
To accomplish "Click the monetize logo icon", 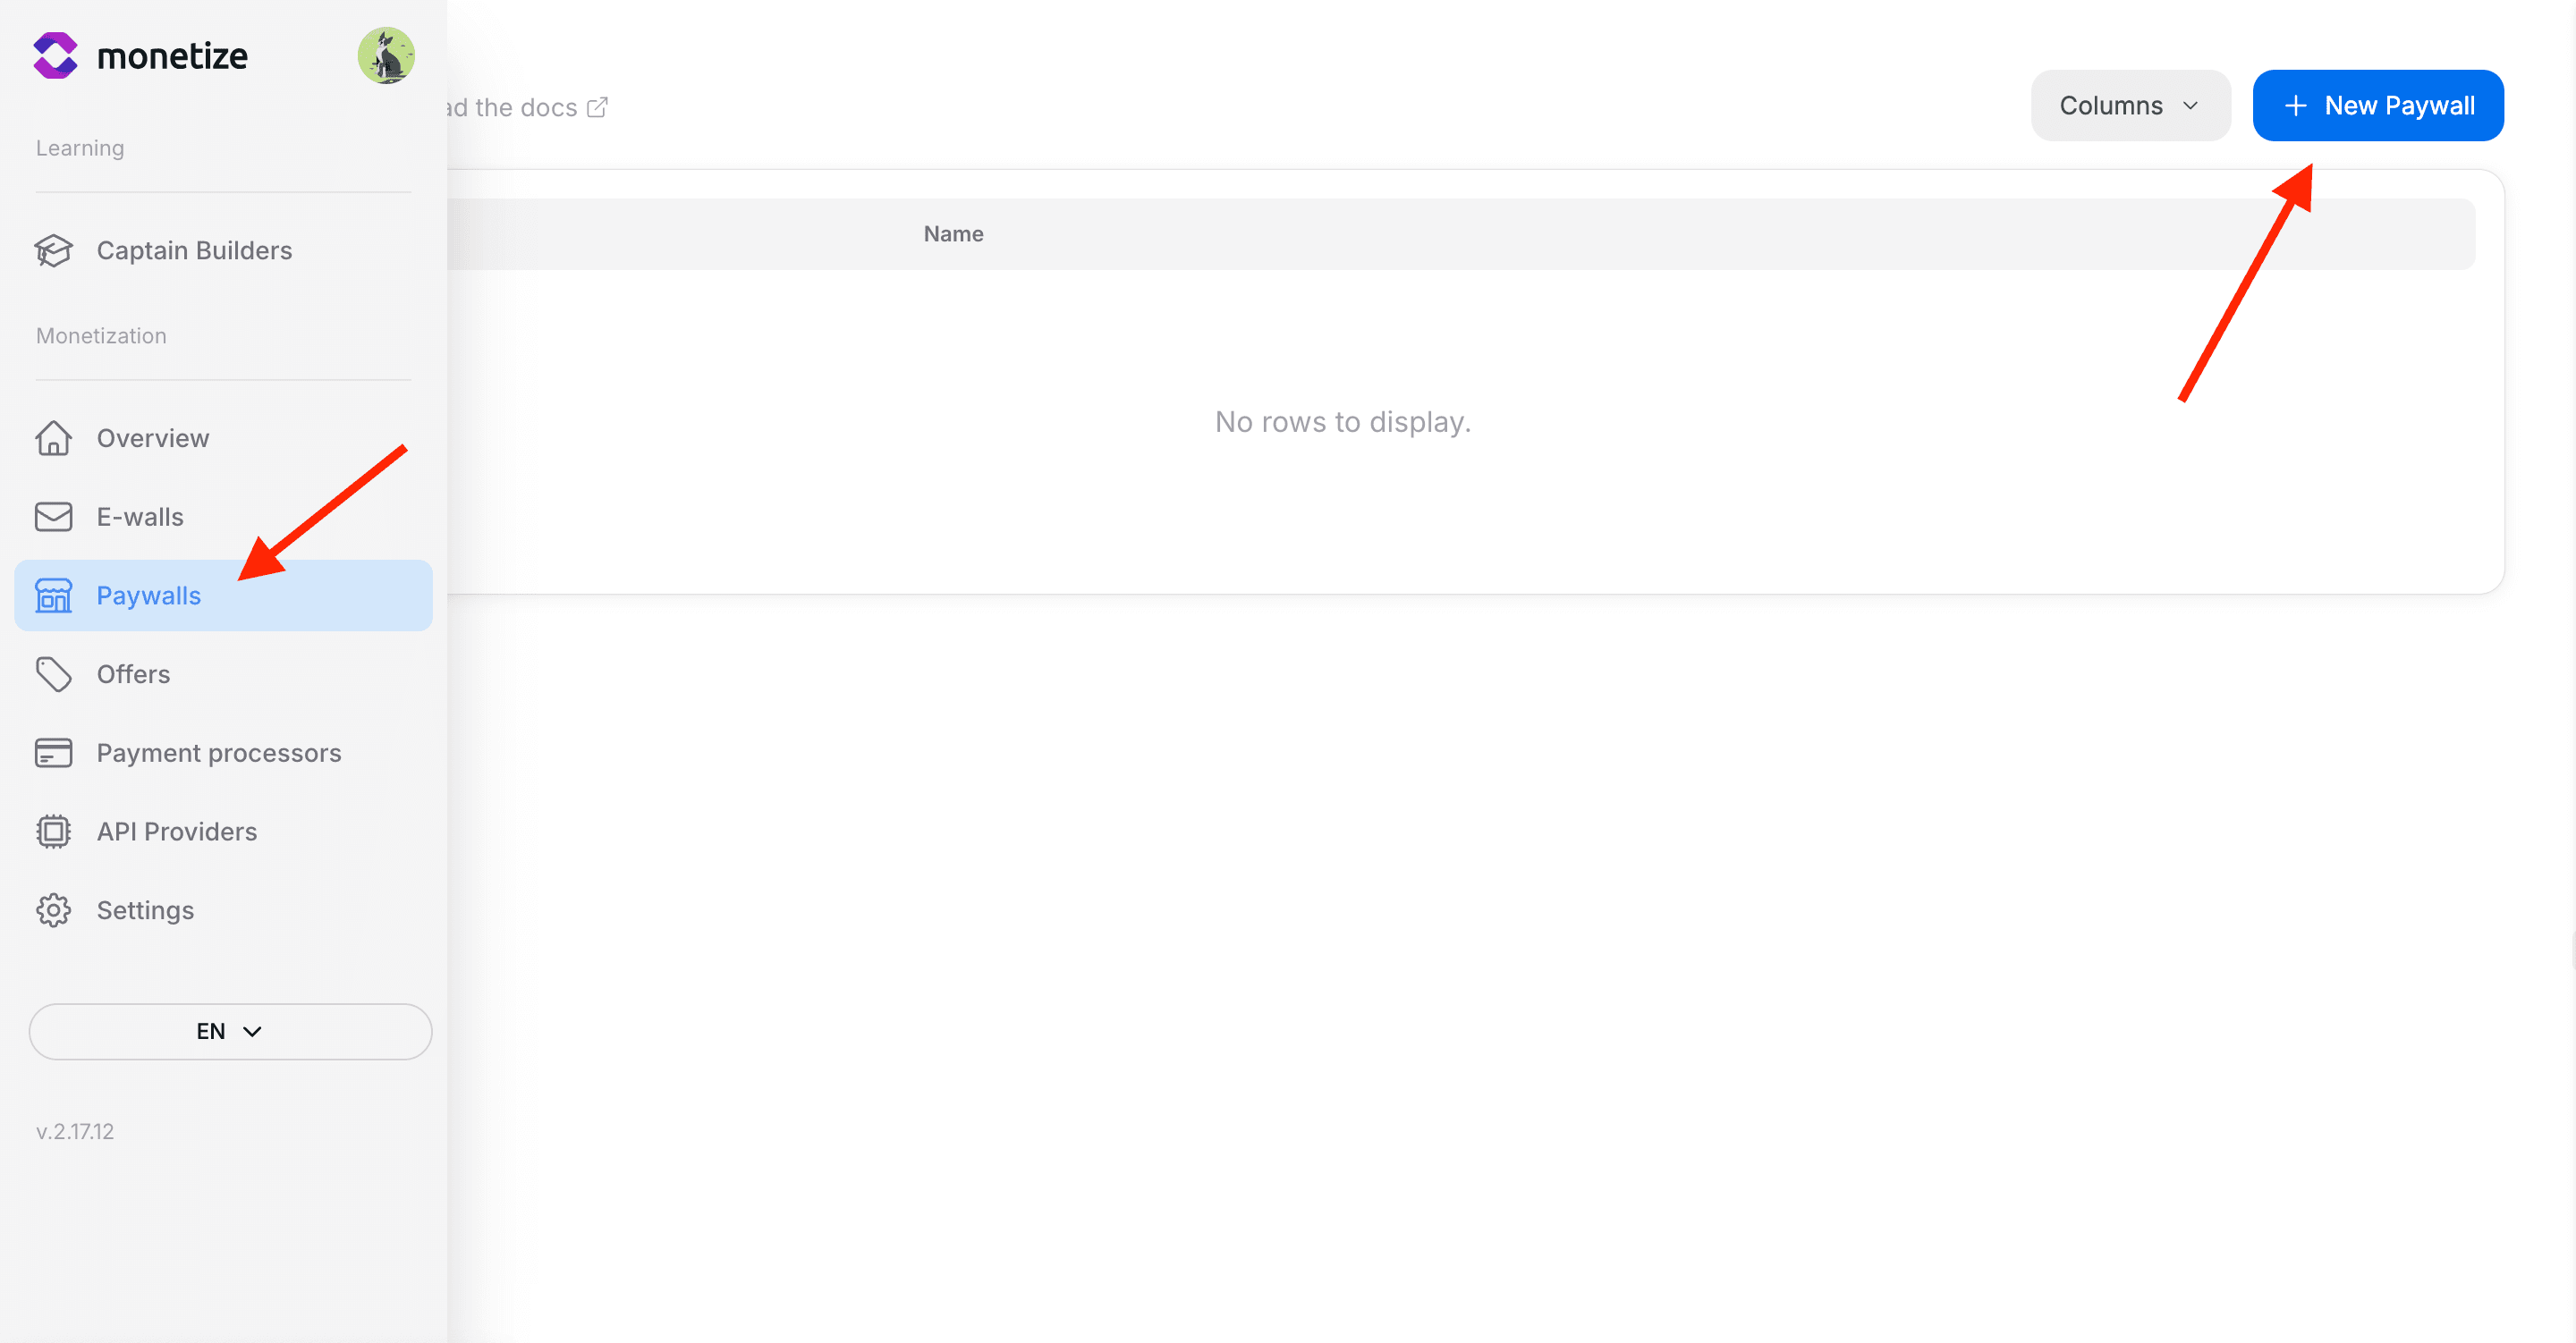I will tap(55, 55).
